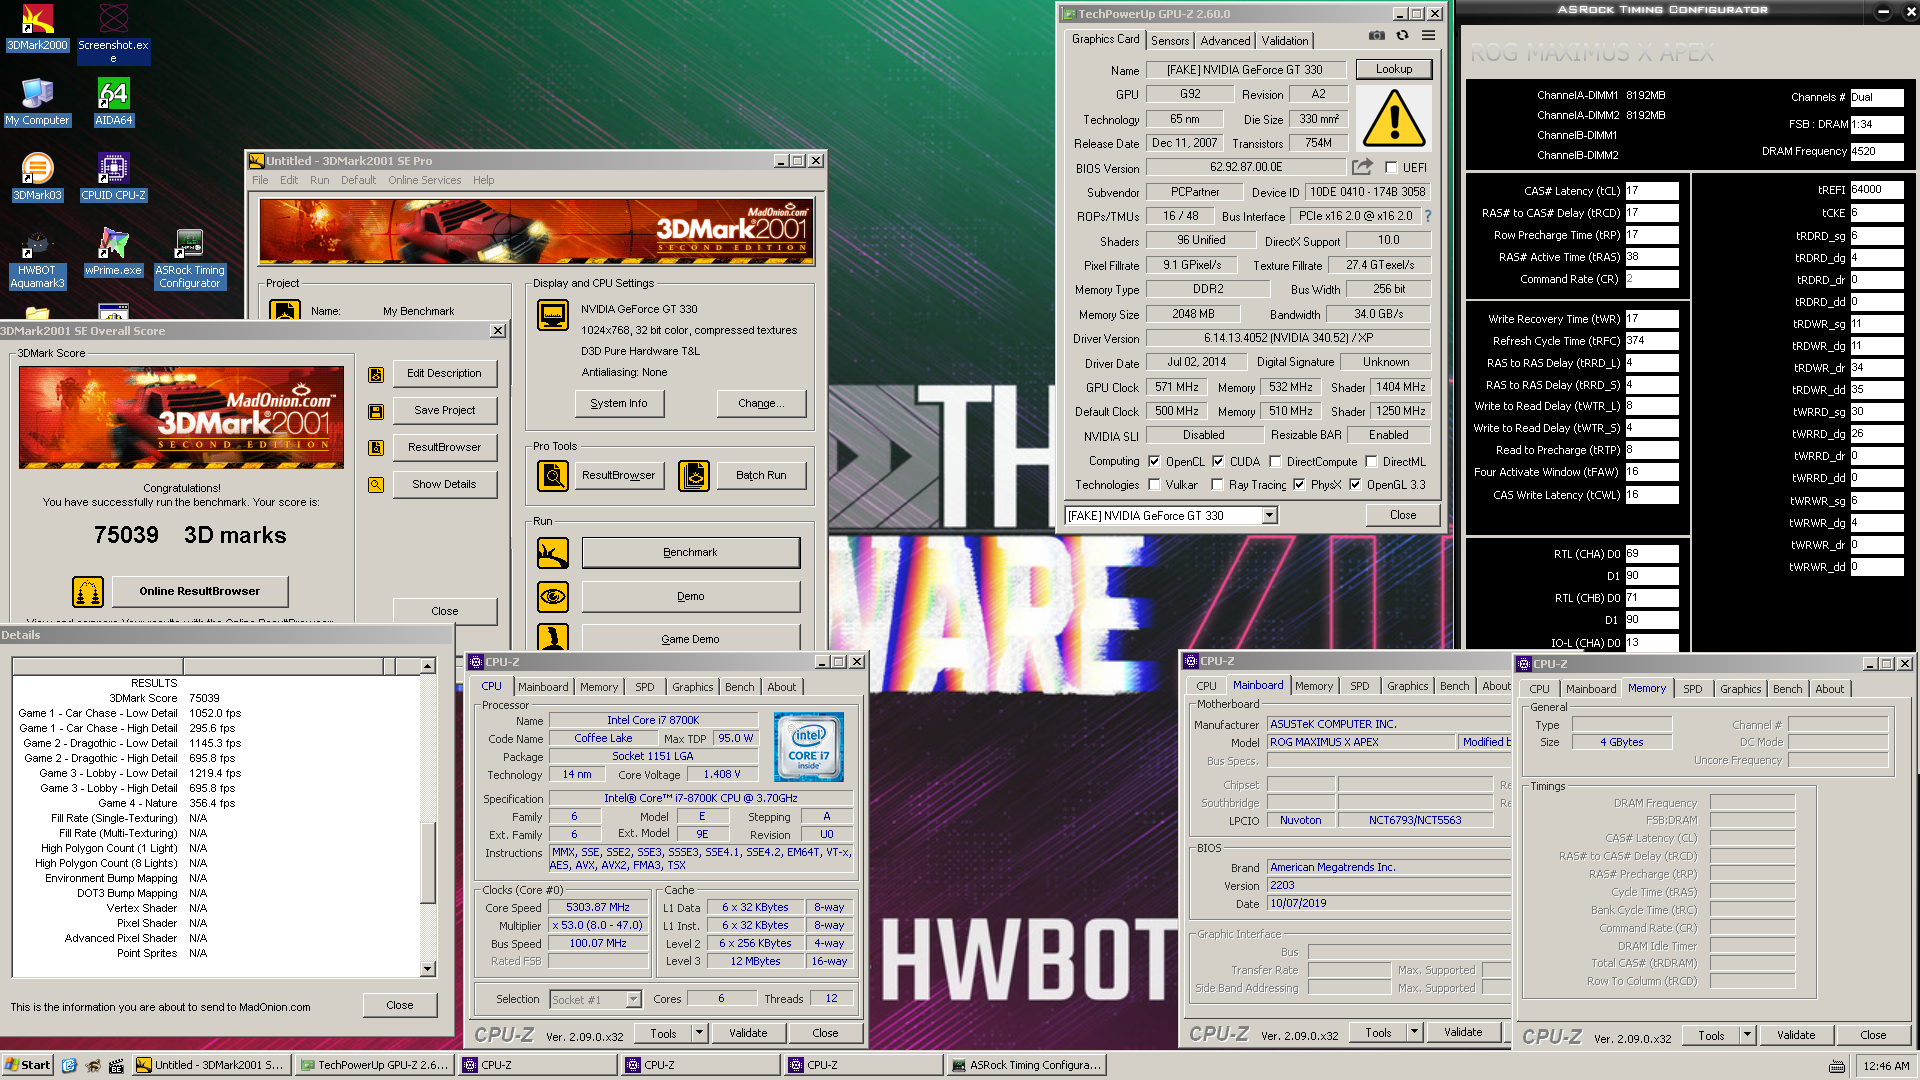Screen dimensions: 1920x1080
Task: Click the Batch Run icon
Action: pos(694,476)
